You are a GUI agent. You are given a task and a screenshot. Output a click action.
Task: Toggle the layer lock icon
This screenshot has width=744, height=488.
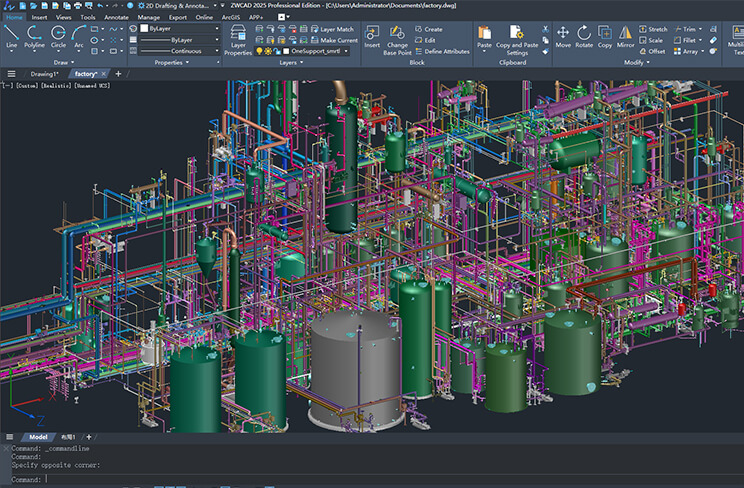(276, 51)
